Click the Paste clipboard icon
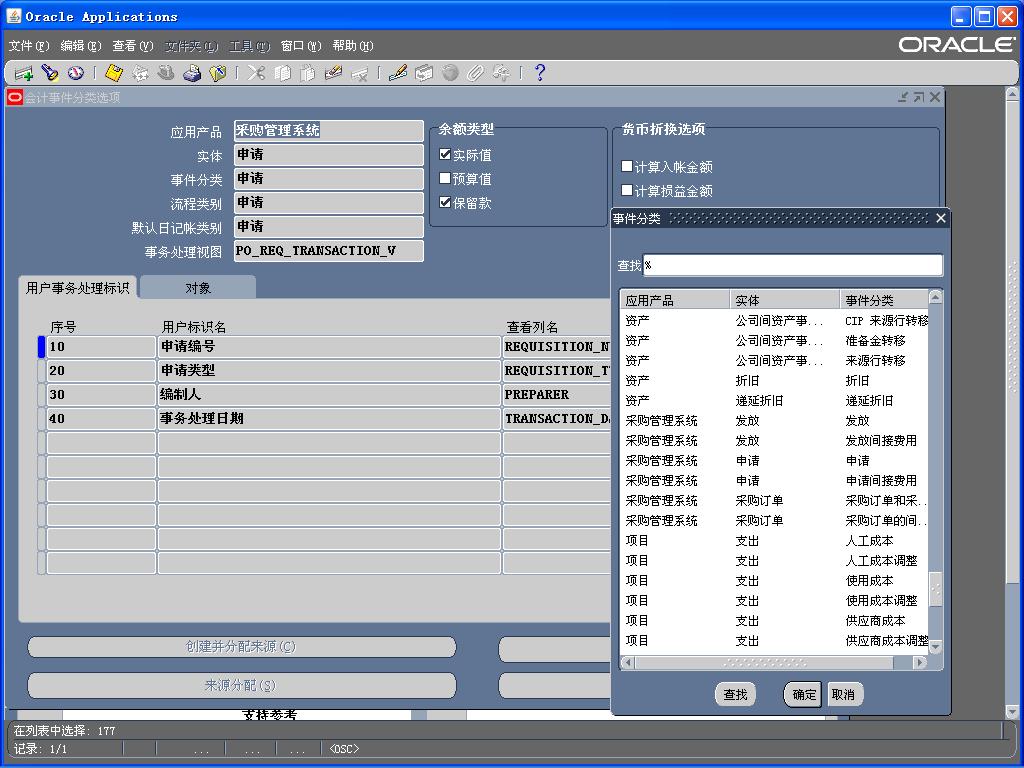 pos(308,73)
